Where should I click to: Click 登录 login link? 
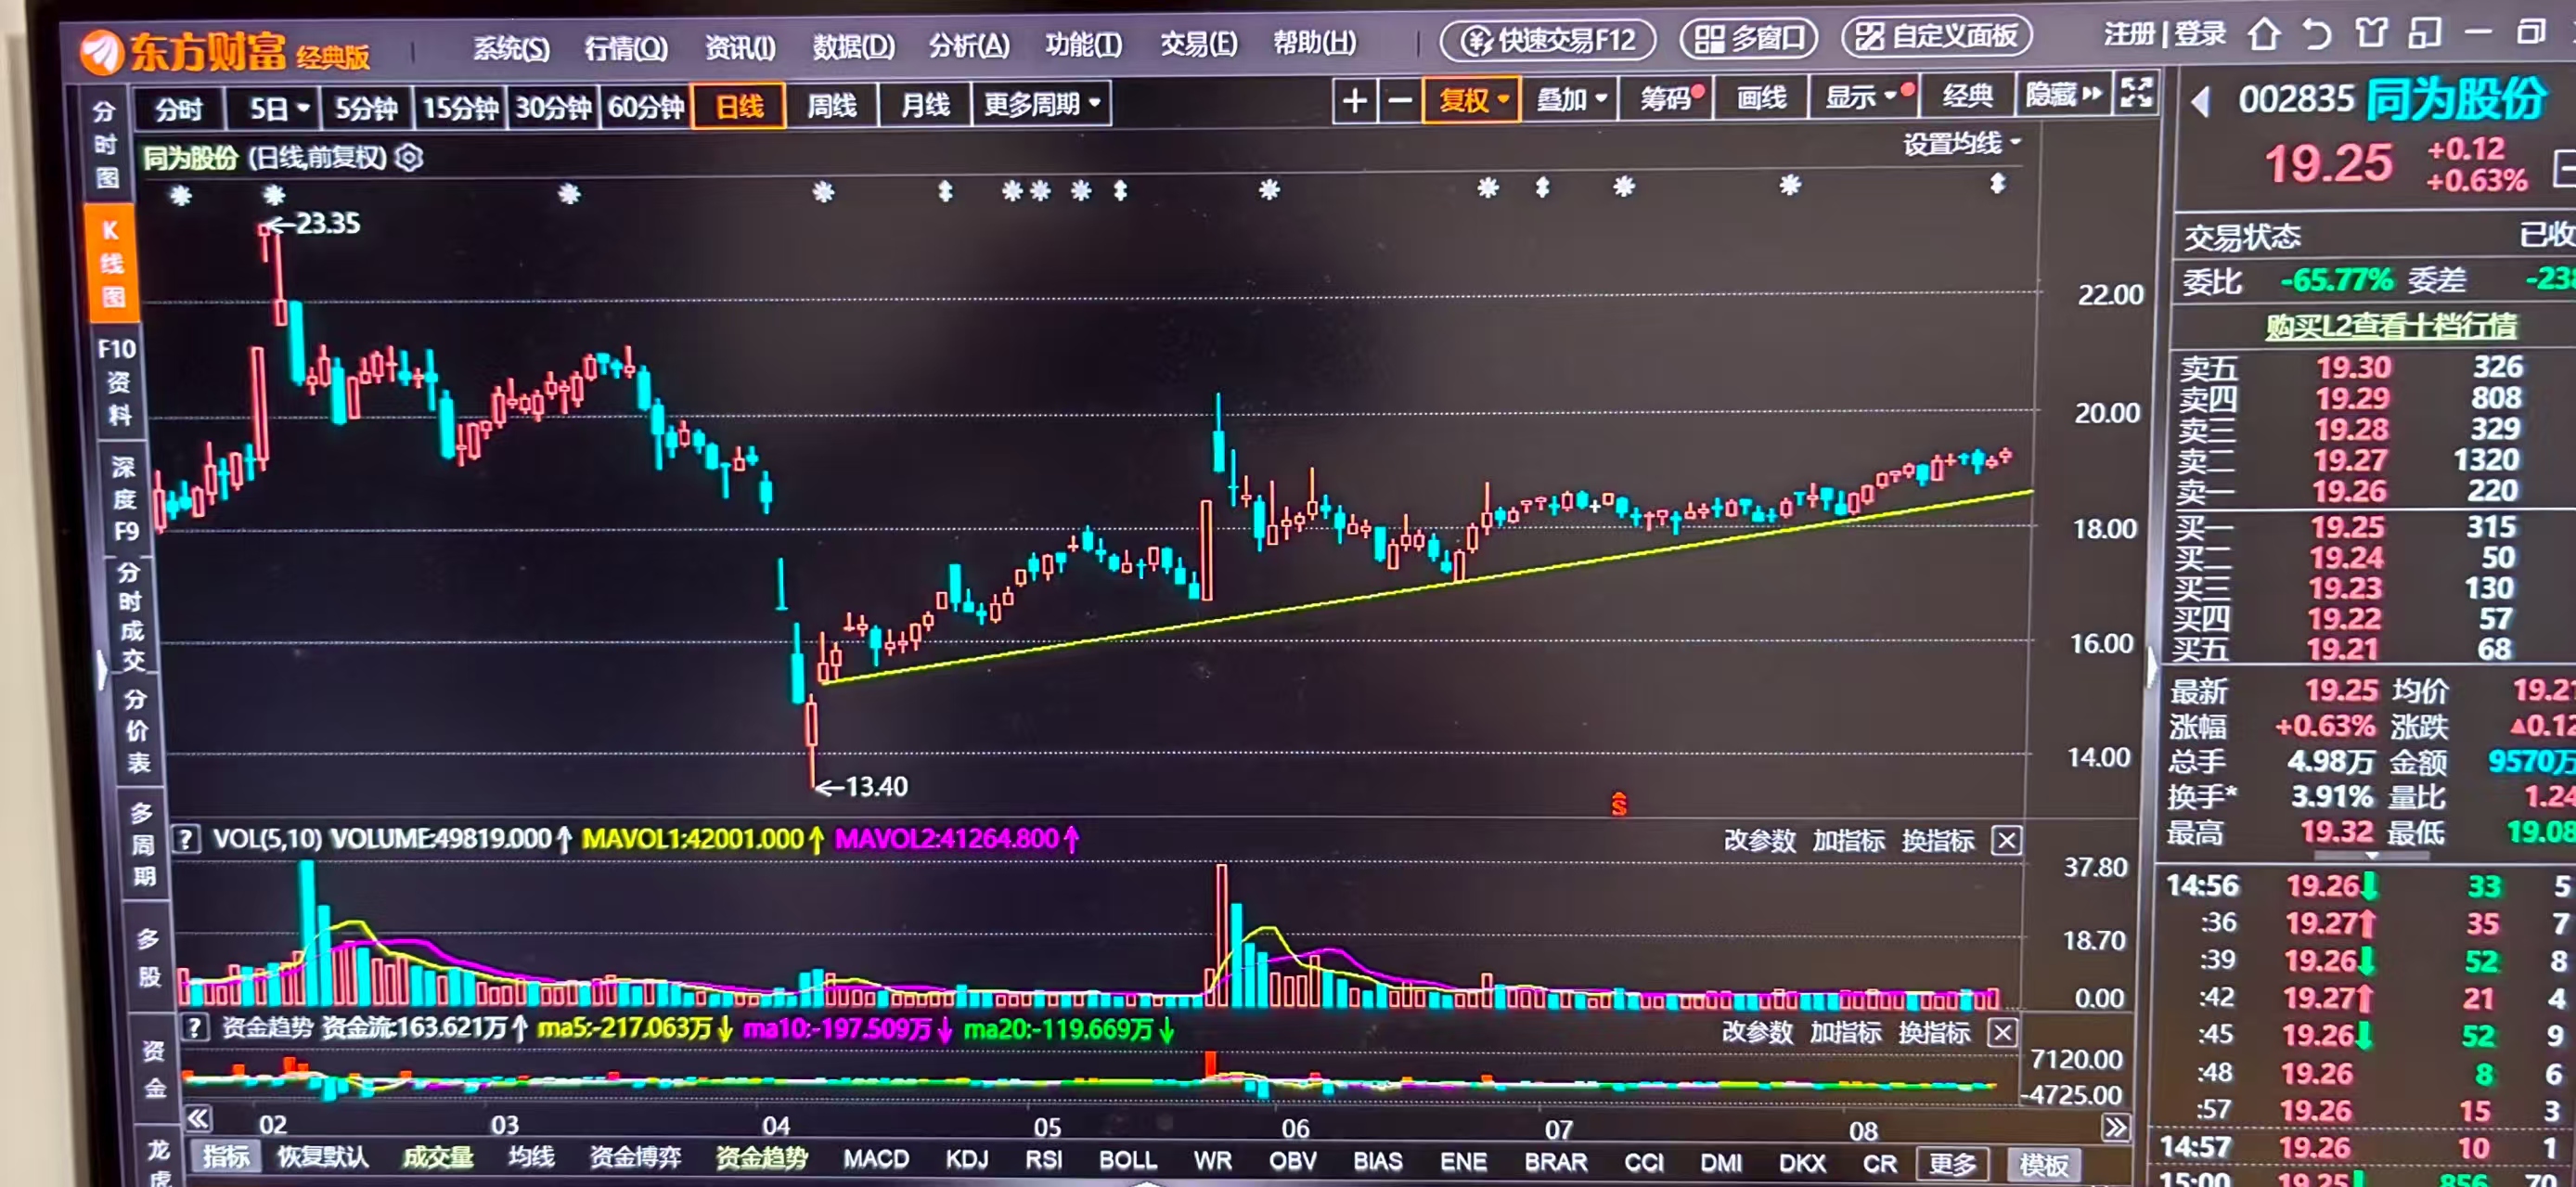click(2200, 35)
